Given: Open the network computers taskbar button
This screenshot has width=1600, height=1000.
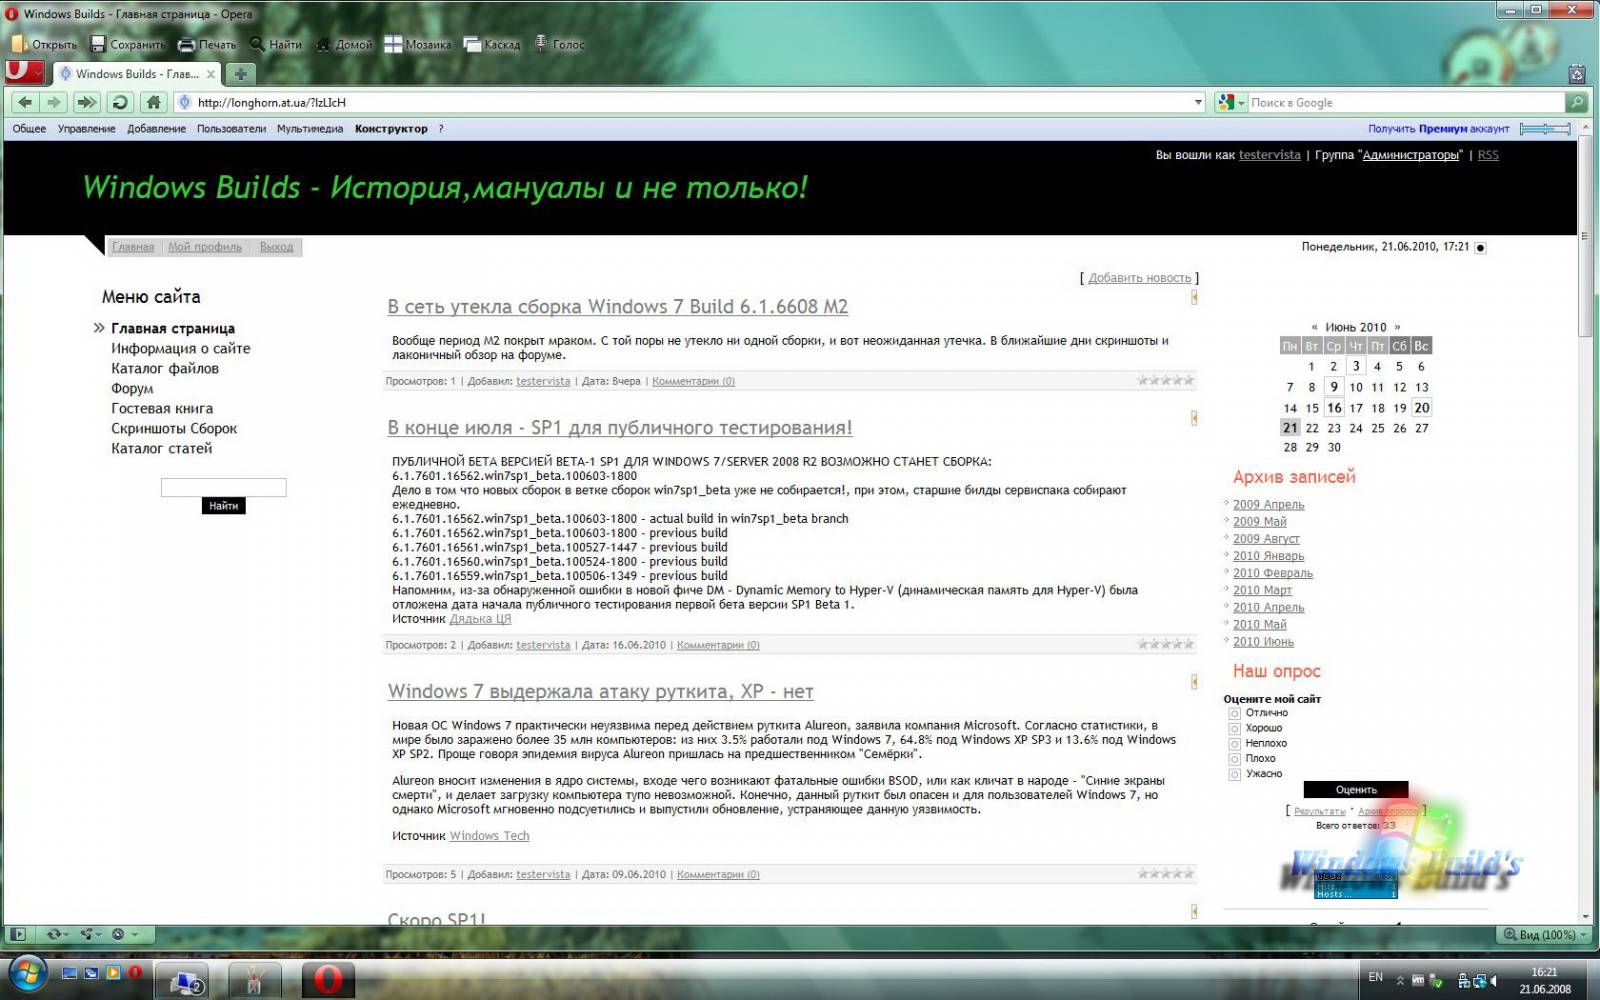Looking at the screenshot, I should tap(182, 979).
